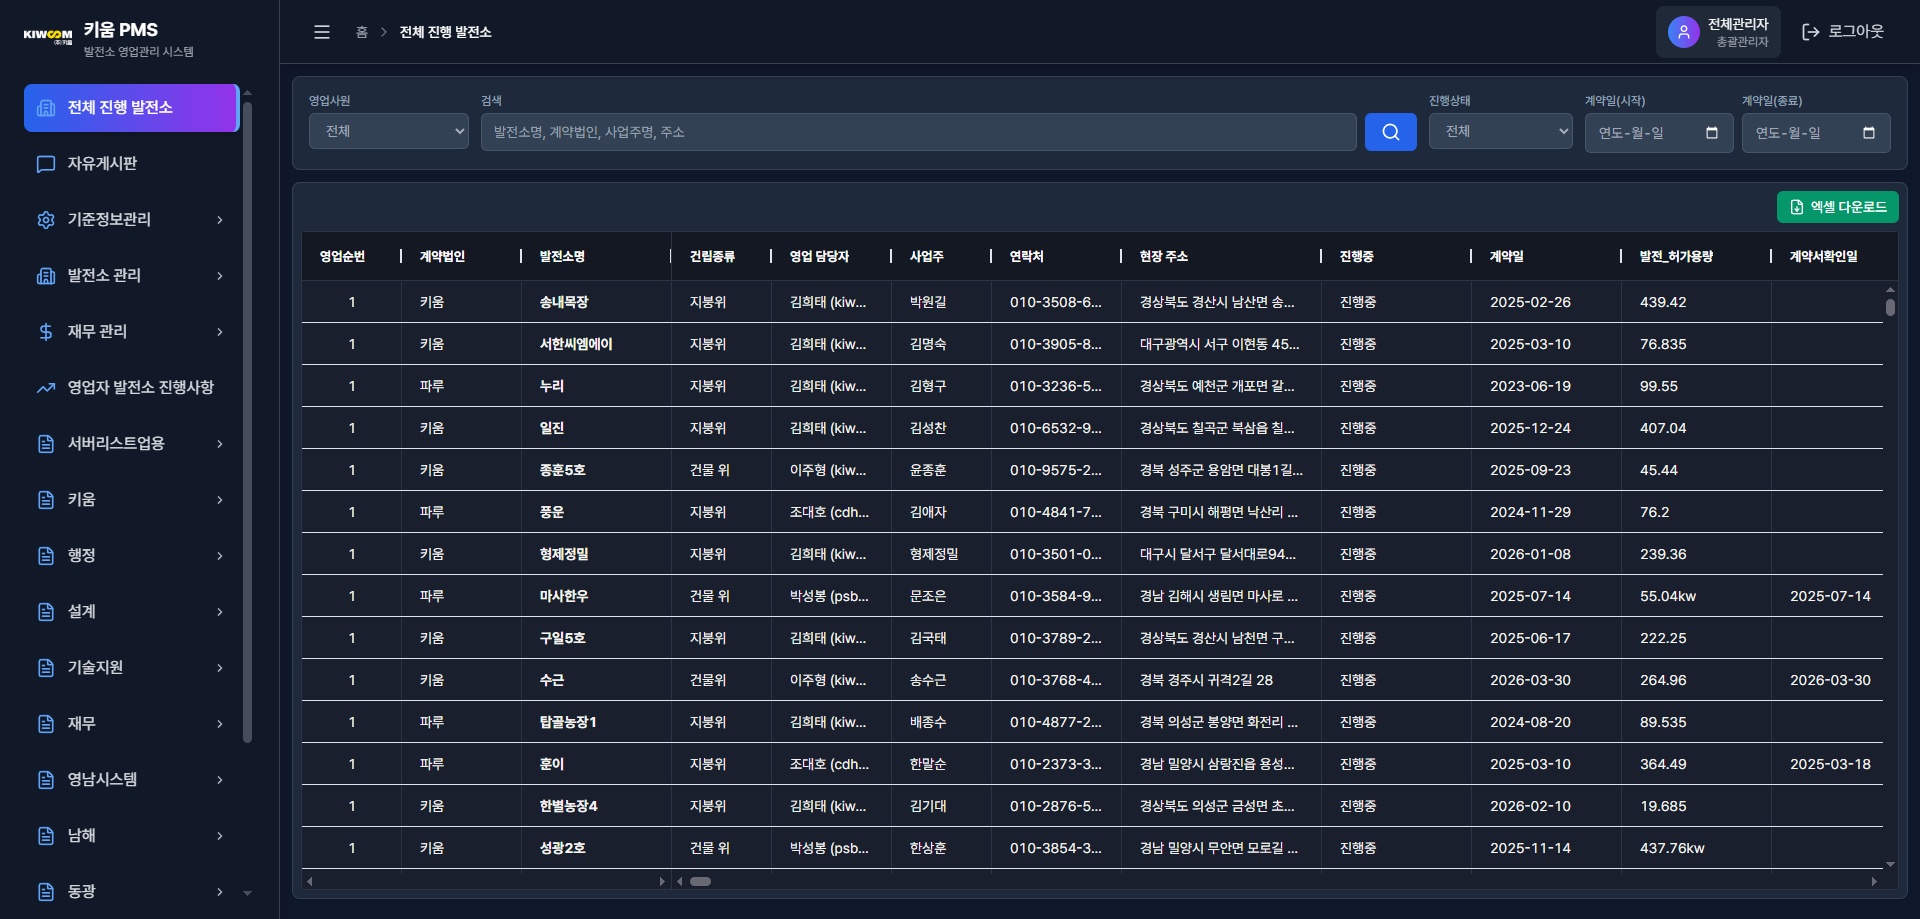Click the Kiwoom logo in sidebar
1920x919 pixels.
(x=47, y=36)
